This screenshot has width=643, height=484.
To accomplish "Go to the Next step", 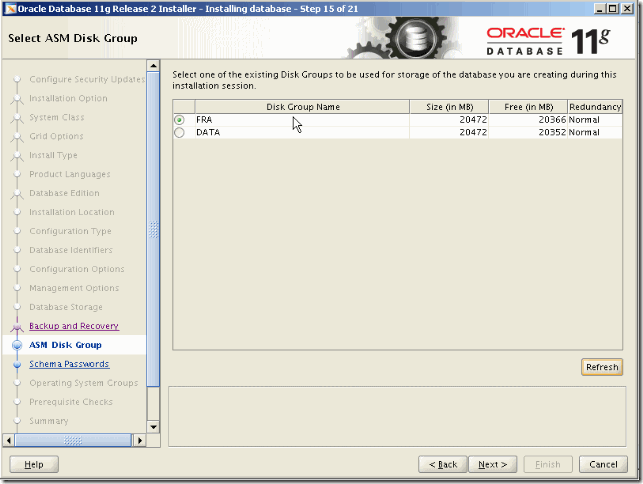I will pos(493,464).
